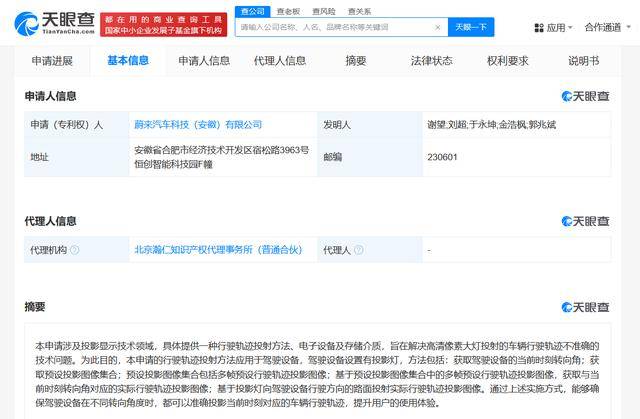Click the 代理人信息 section heading

(x=50, y=221)
